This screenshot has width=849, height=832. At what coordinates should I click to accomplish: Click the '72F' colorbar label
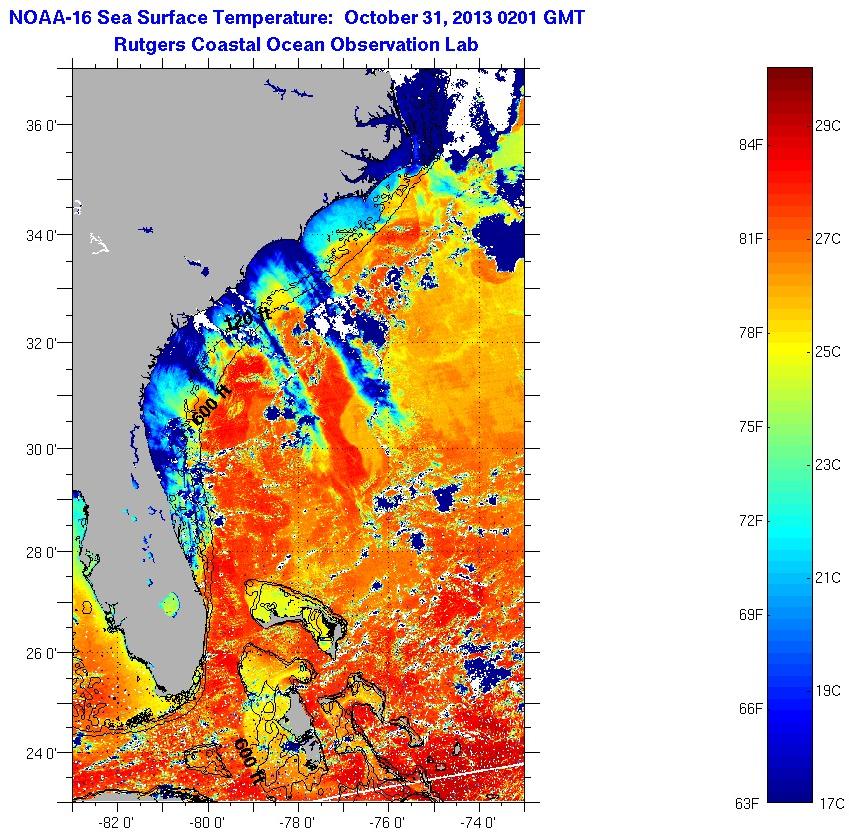751,521
